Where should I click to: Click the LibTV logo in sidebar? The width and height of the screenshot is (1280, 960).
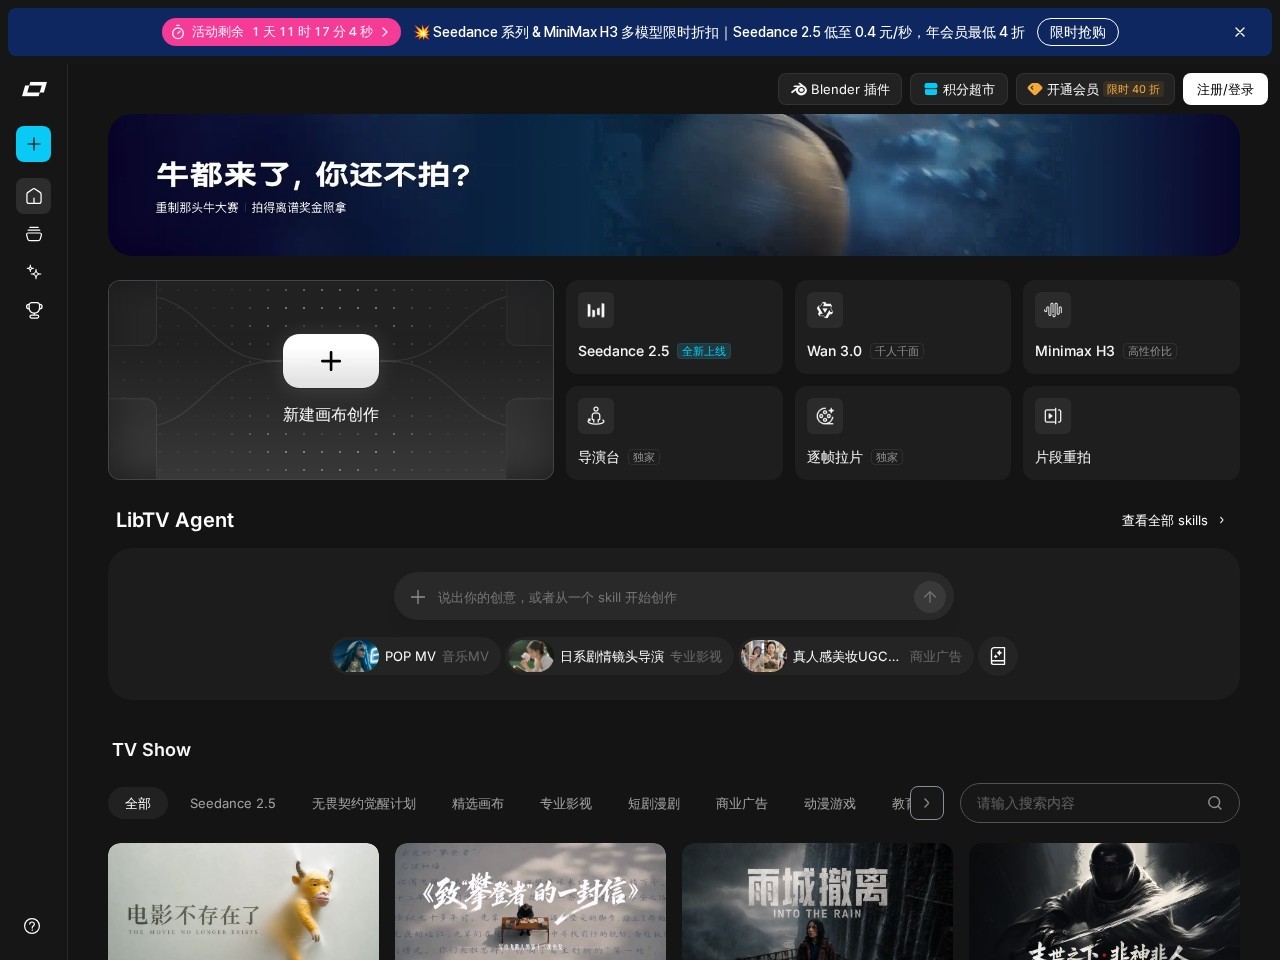34,89
